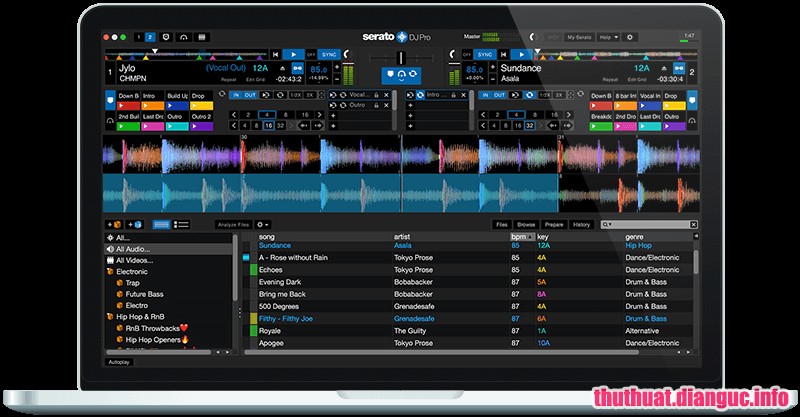800x417 pixels.
Task: Increase deck 1 pitch with plus button
Action: 337,67
